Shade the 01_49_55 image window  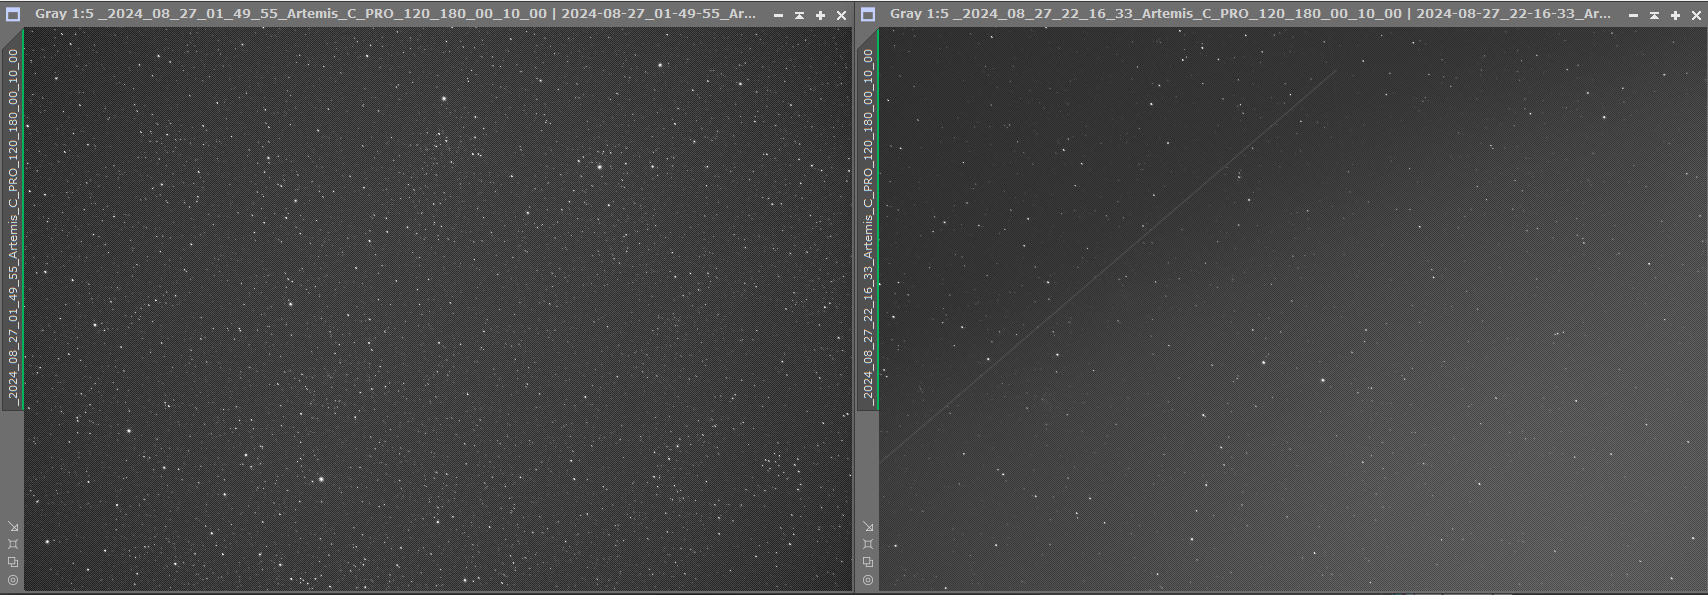click(x=799, y=15)
